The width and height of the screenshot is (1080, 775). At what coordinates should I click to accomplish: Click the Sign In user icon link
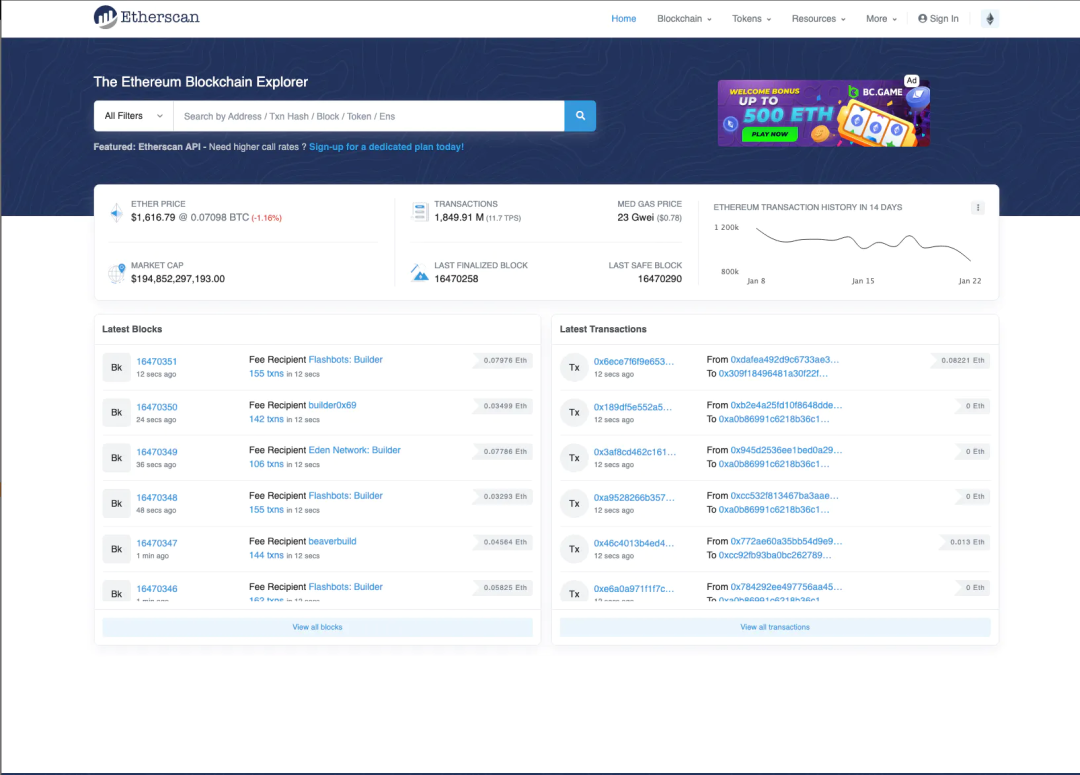(x=938, y=19)
